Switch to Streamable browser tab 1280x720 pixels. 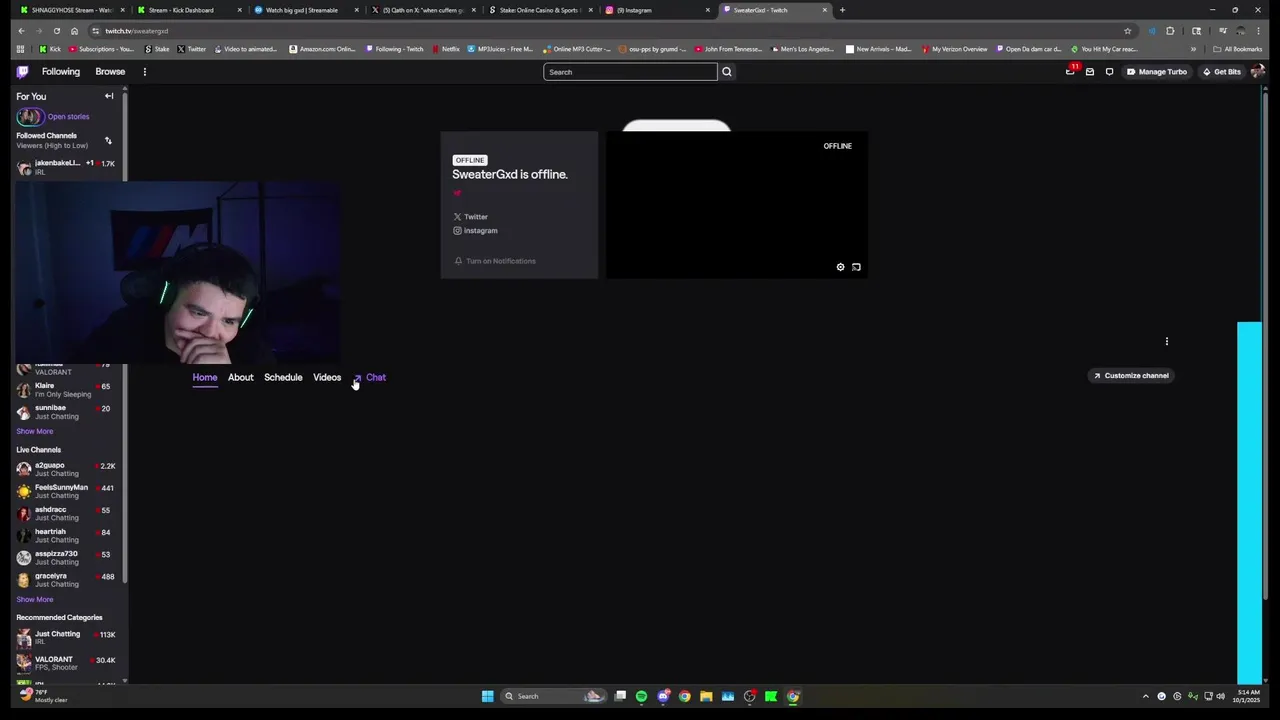click(306, 10)
